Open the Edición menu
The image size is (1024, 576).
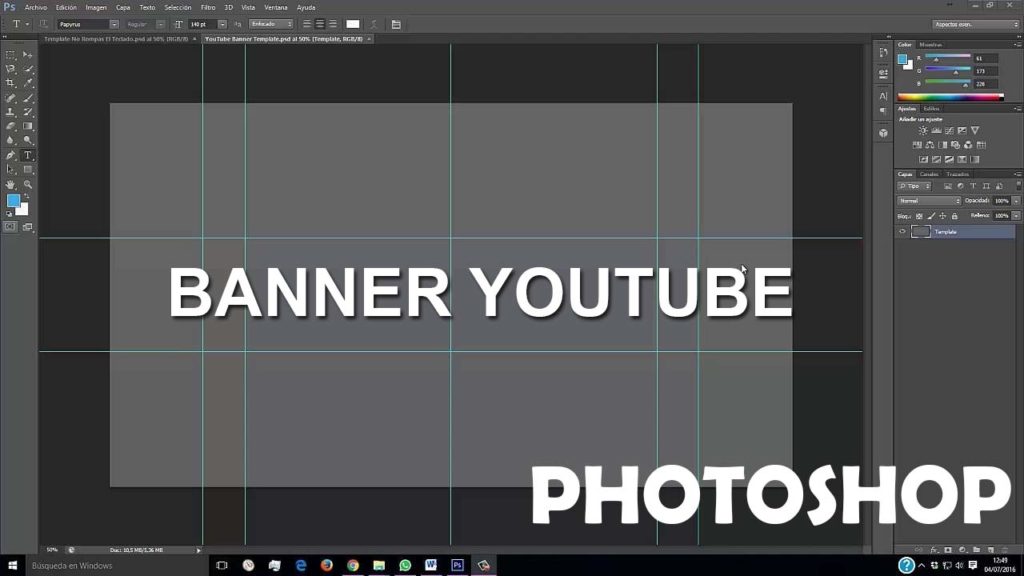coord(66,8)
